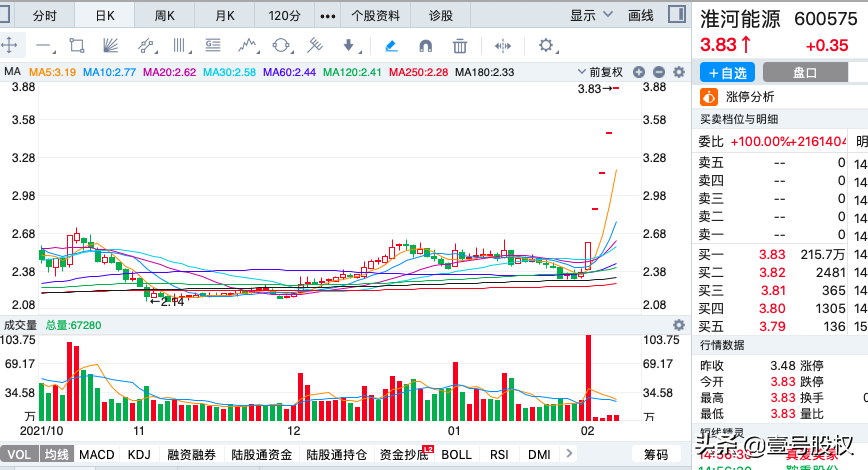Click the MA20:2.62 label
The image size is (868, 470).
pos(169,72)
